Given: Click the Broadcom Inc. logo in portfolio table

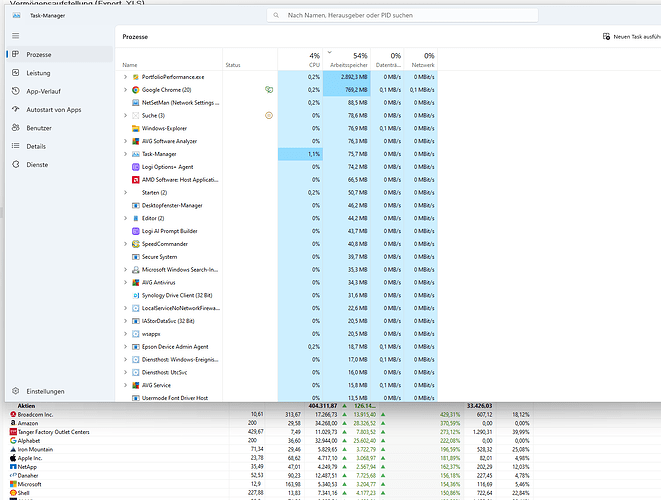Looking at the screenshot, I should (13, 414).
